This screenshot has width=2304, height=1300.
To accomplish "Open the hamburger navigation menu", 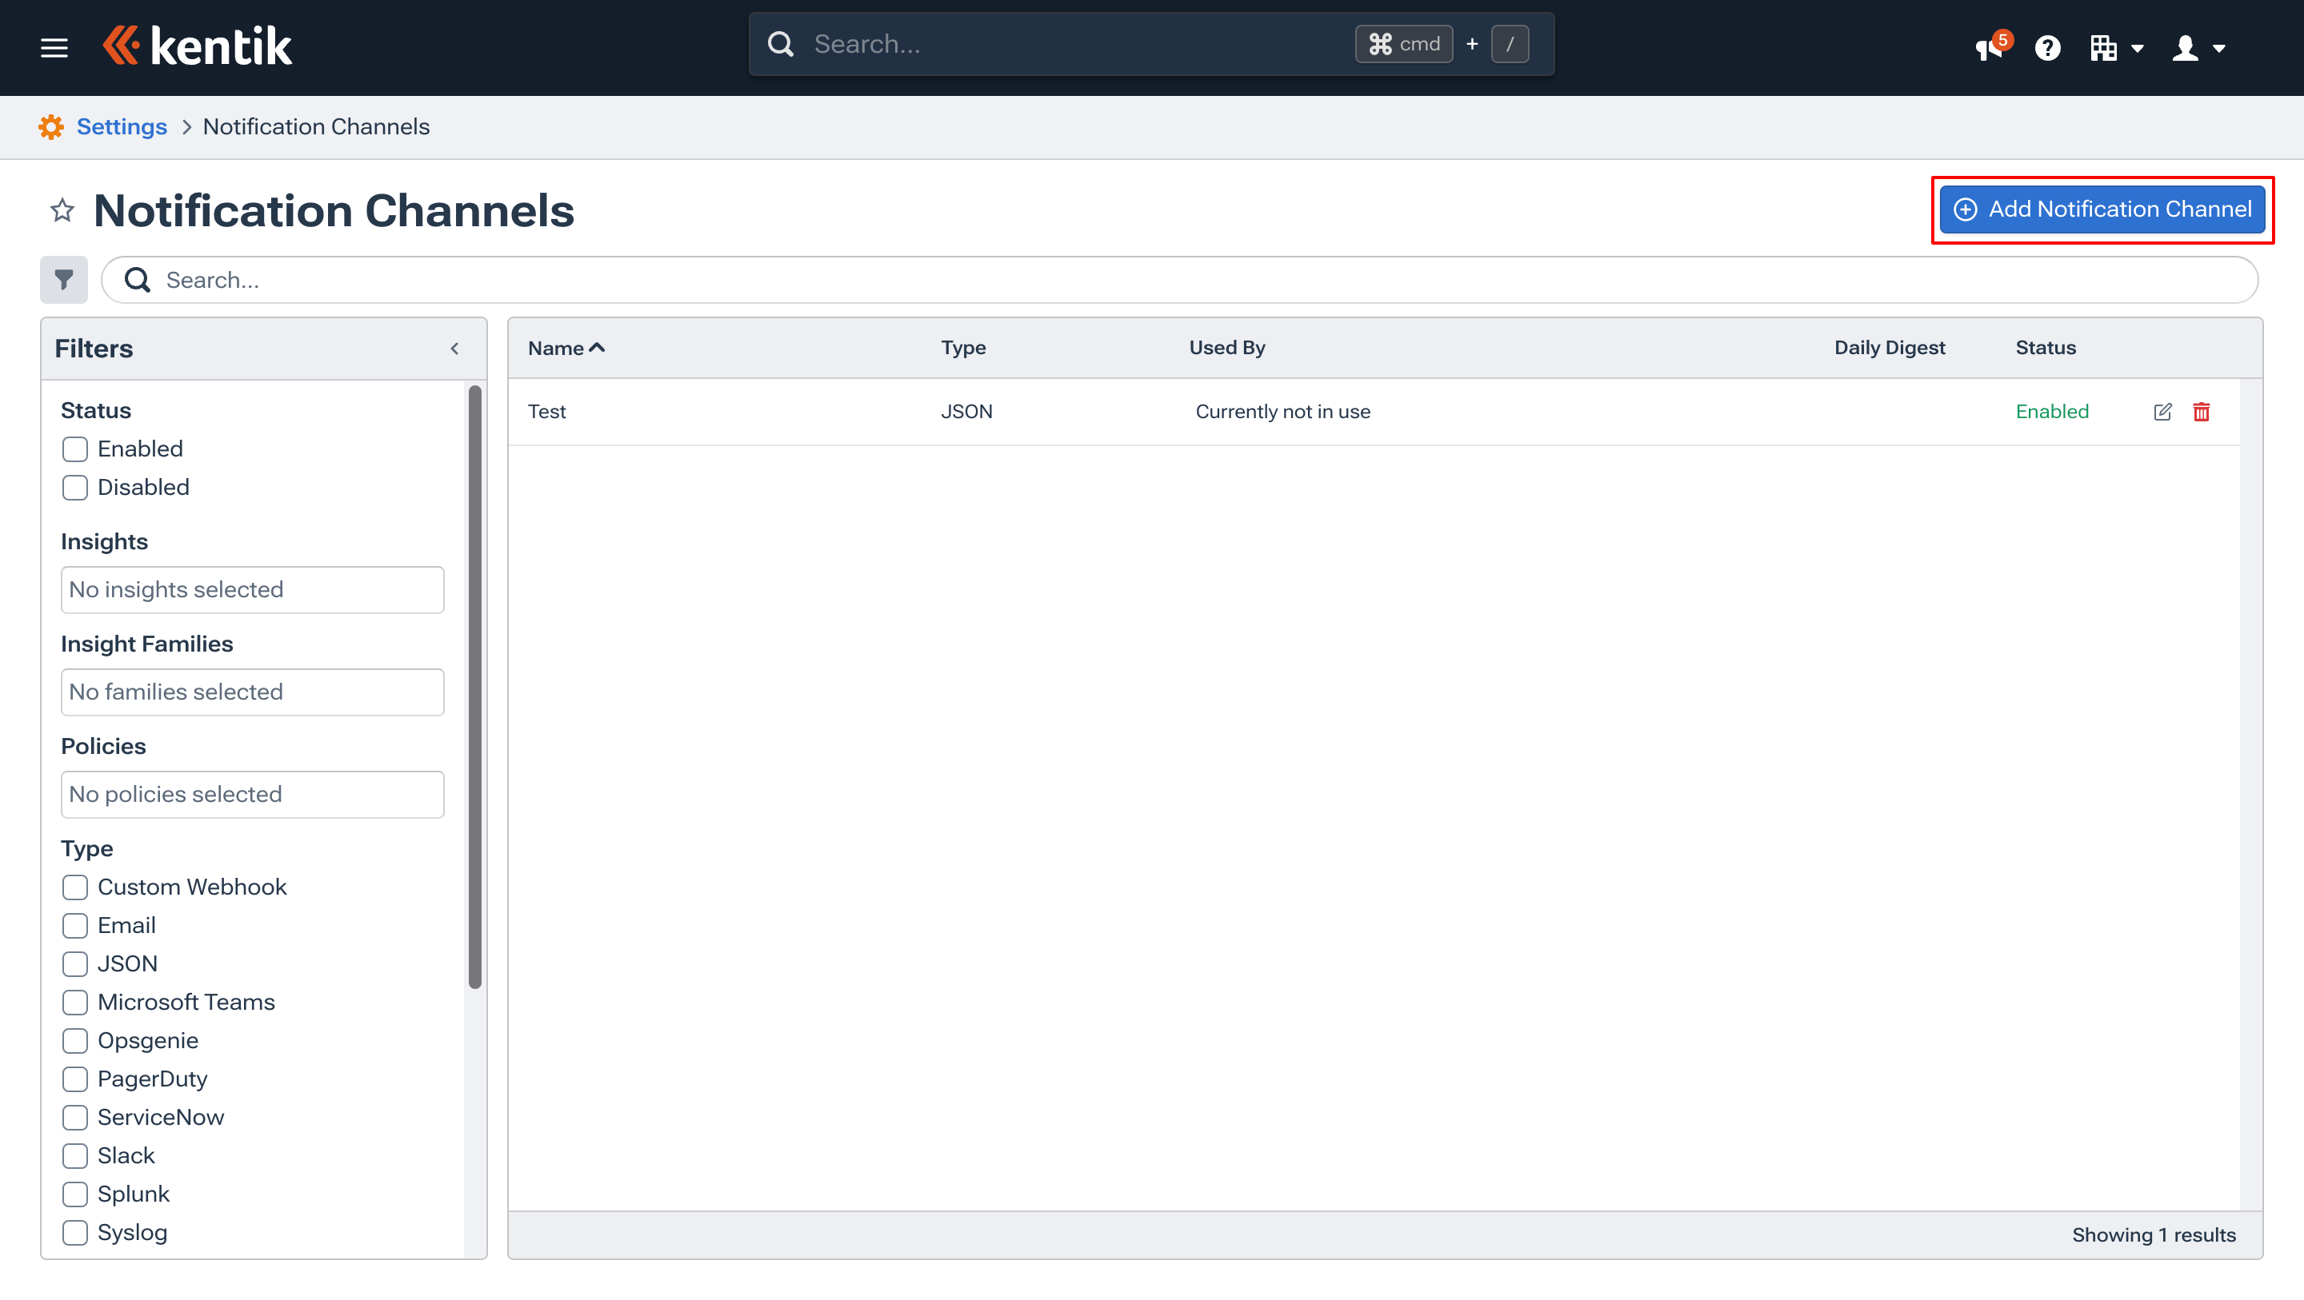I will tap(54, 47).
